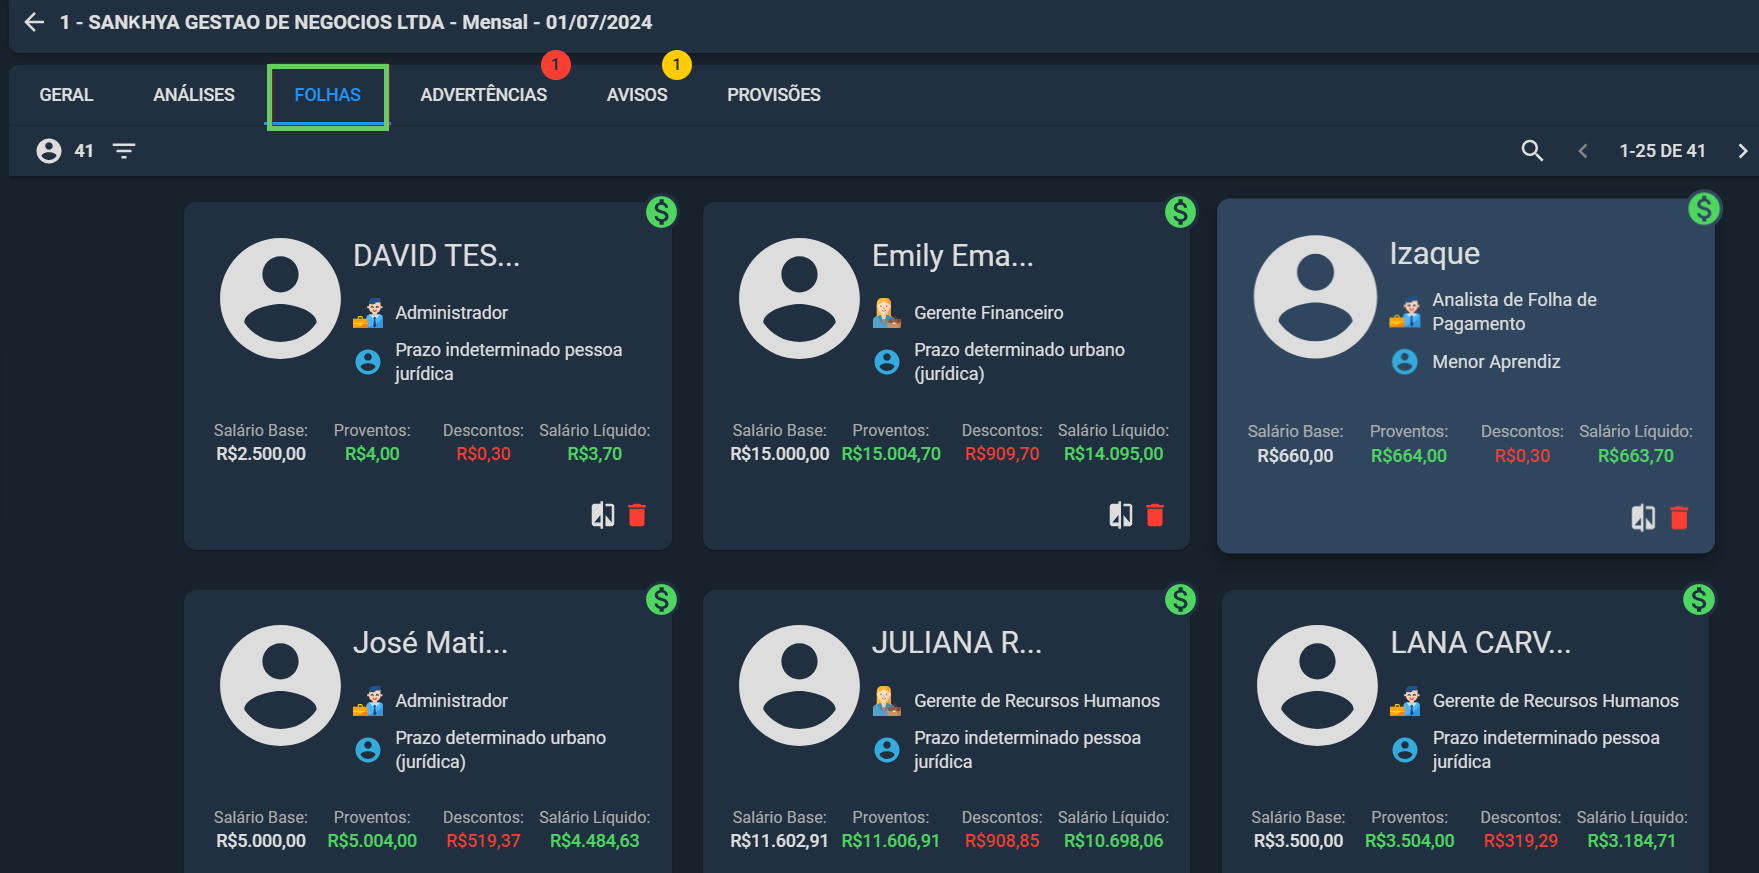Open compare icon on Emily Ema... card
This screenshot has height=873, width=1759.
coord(1121,515)
